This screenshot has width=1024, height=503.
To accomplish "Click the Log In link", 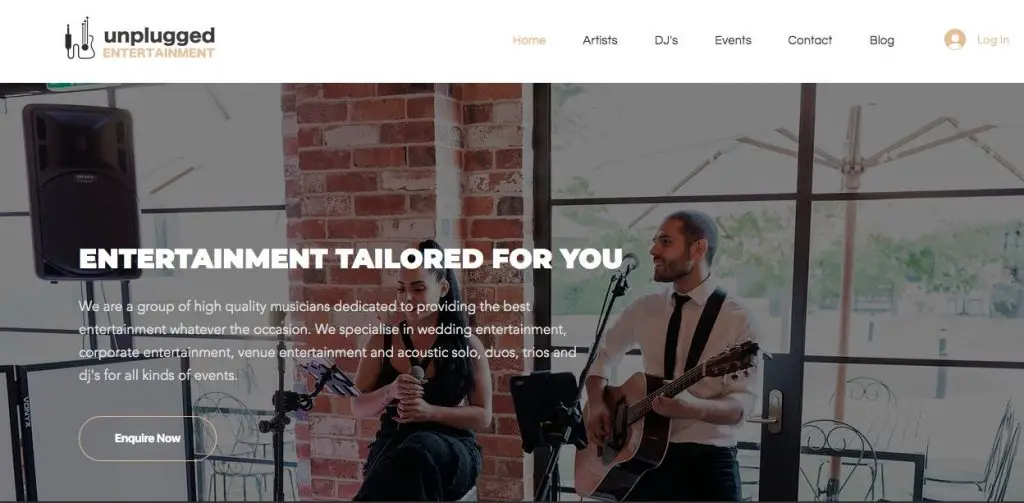I will 993,41.
